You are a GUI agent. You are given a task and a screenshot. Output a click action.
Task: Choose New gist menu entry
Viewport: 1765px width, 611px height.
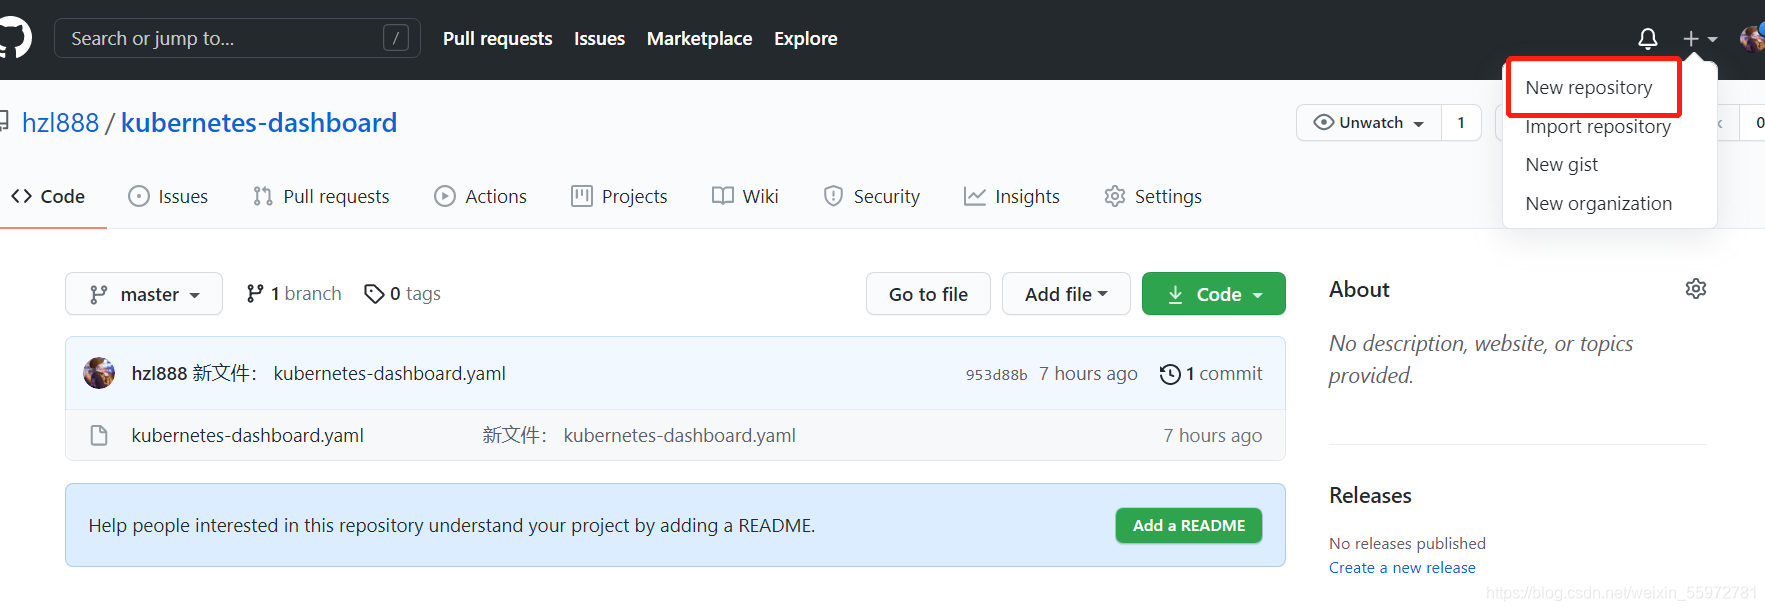[1561, 165]
